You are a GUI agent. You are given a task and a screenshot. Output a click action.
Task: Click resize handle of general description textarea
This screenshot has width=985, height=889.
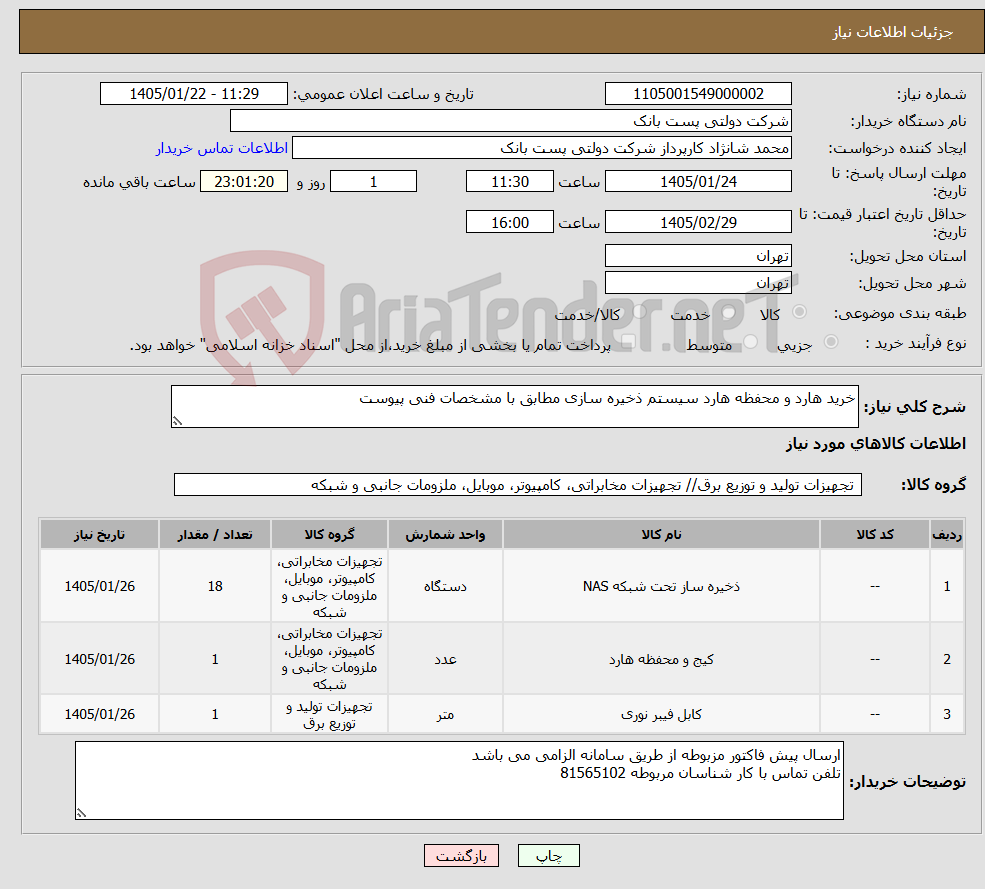(x=177, y=422)
